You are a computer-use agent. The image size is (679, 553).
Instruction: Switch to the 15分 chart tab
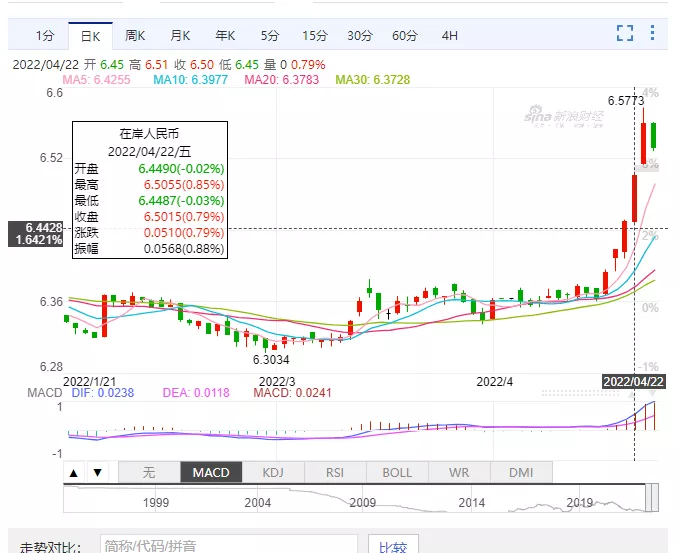315,36
